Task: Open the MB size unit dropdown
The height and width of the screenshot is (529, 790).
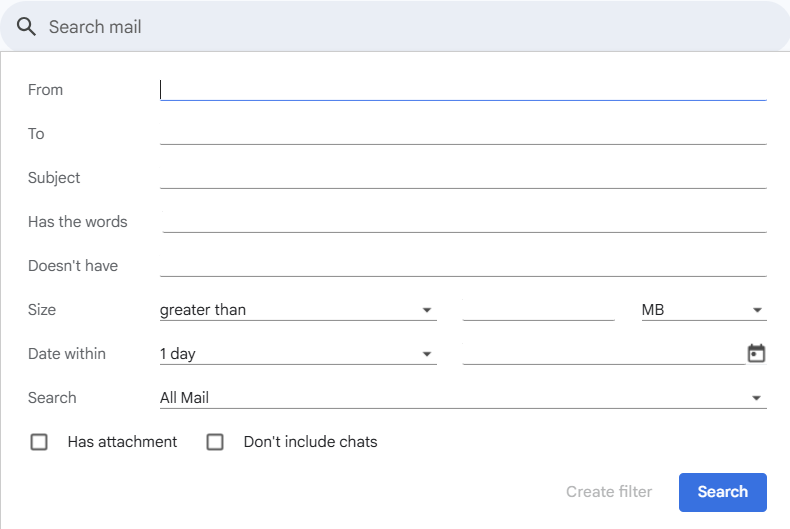Action: (704, 310)
